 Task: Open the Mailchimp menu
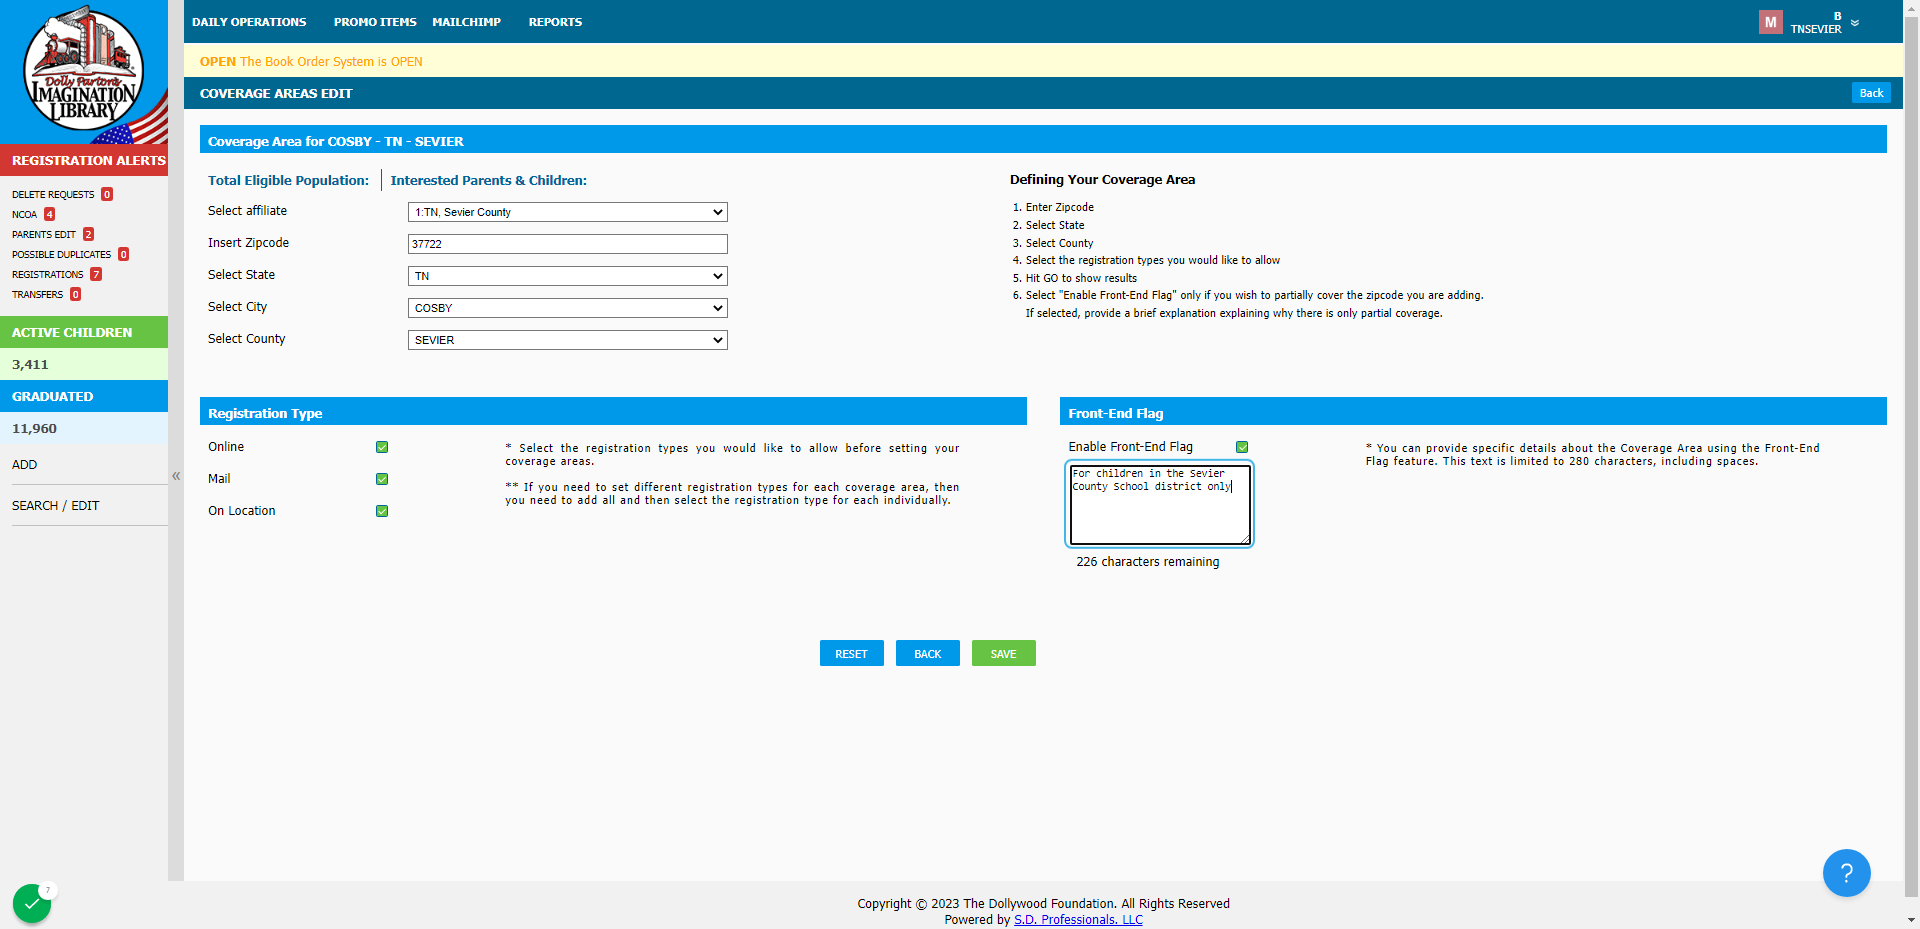[x=467, y=22]
